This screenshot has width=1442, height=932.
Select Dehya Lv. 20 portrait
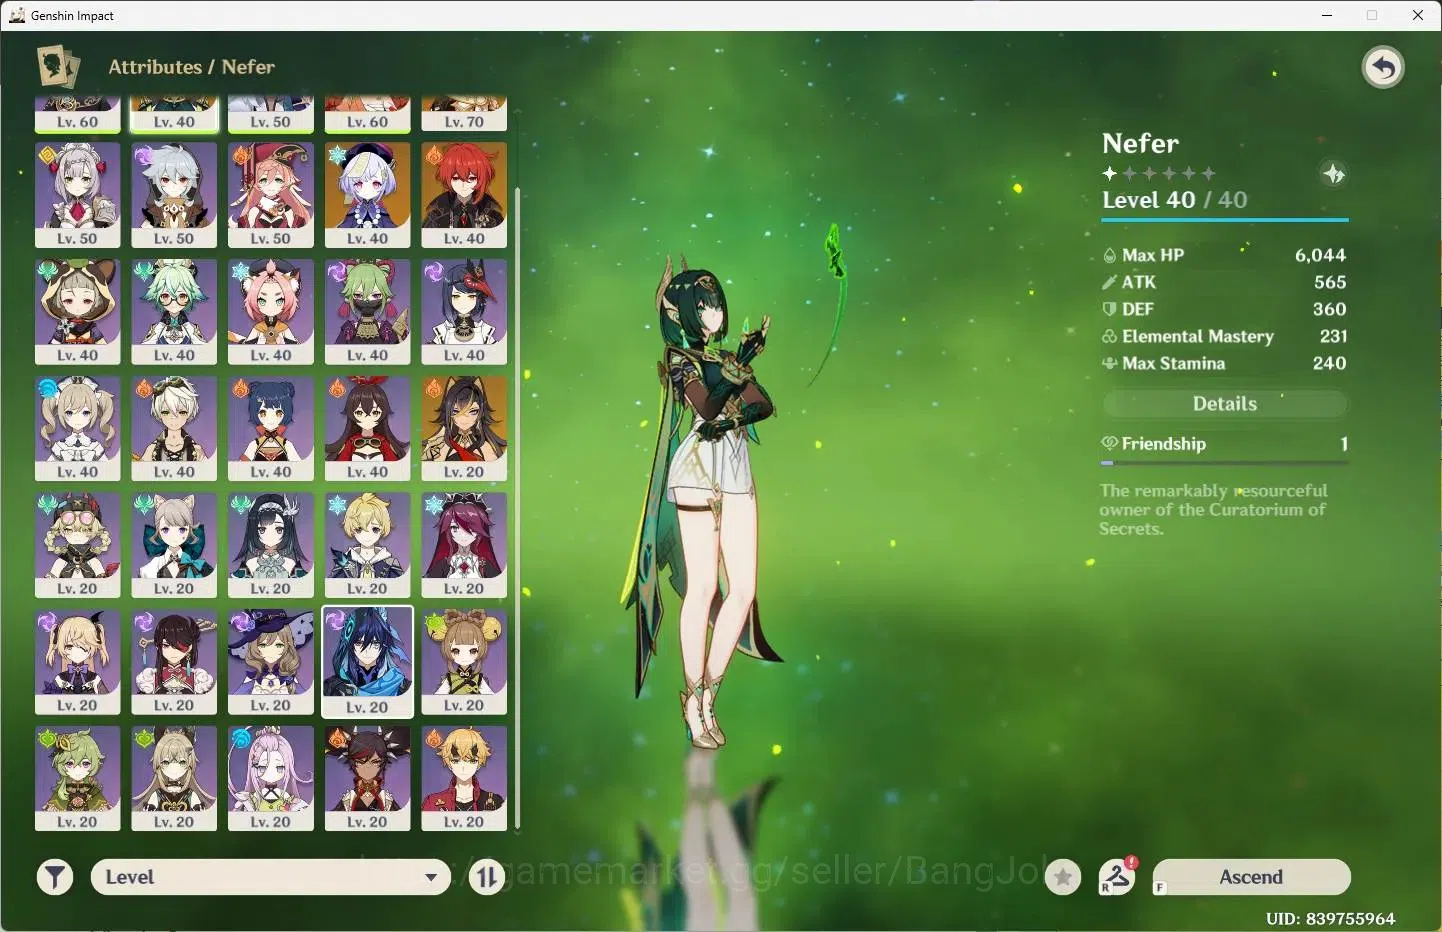[x=465, y=429]
